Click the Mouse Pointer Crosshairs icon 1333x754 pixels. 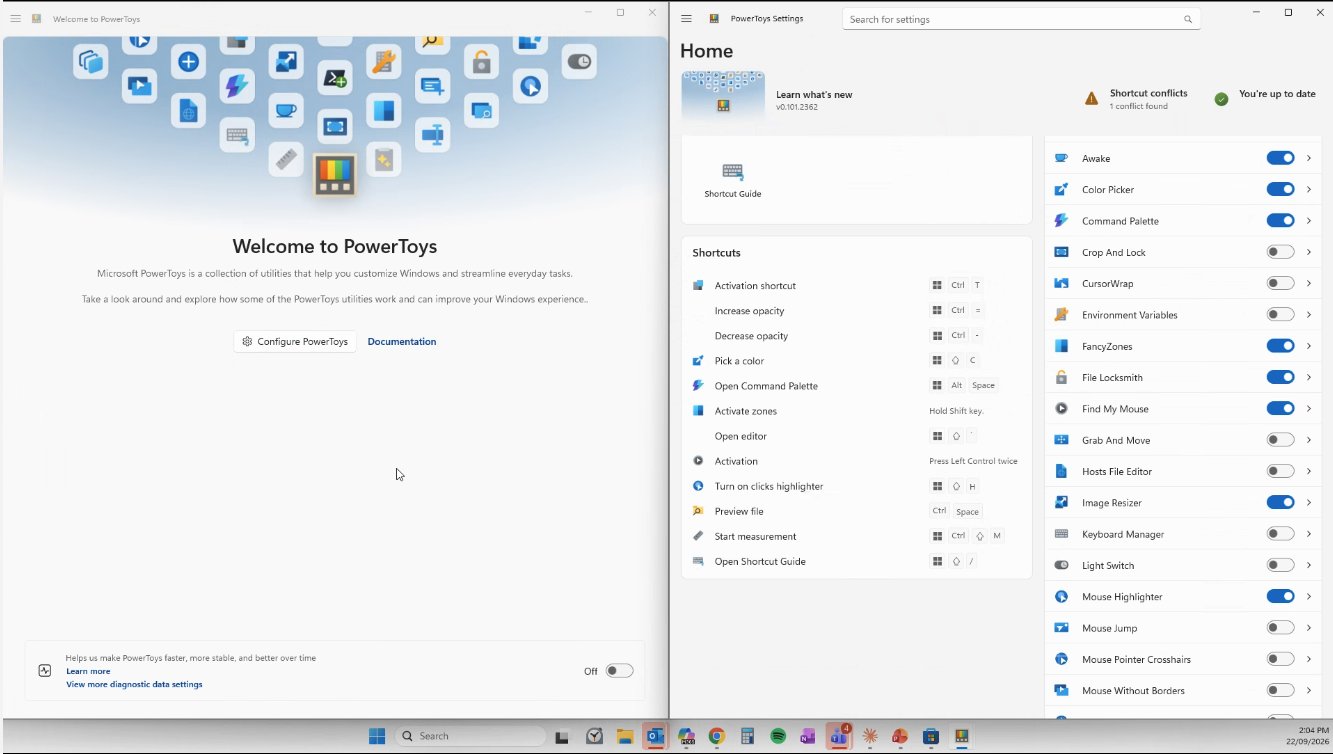(x=1061, y=660)
